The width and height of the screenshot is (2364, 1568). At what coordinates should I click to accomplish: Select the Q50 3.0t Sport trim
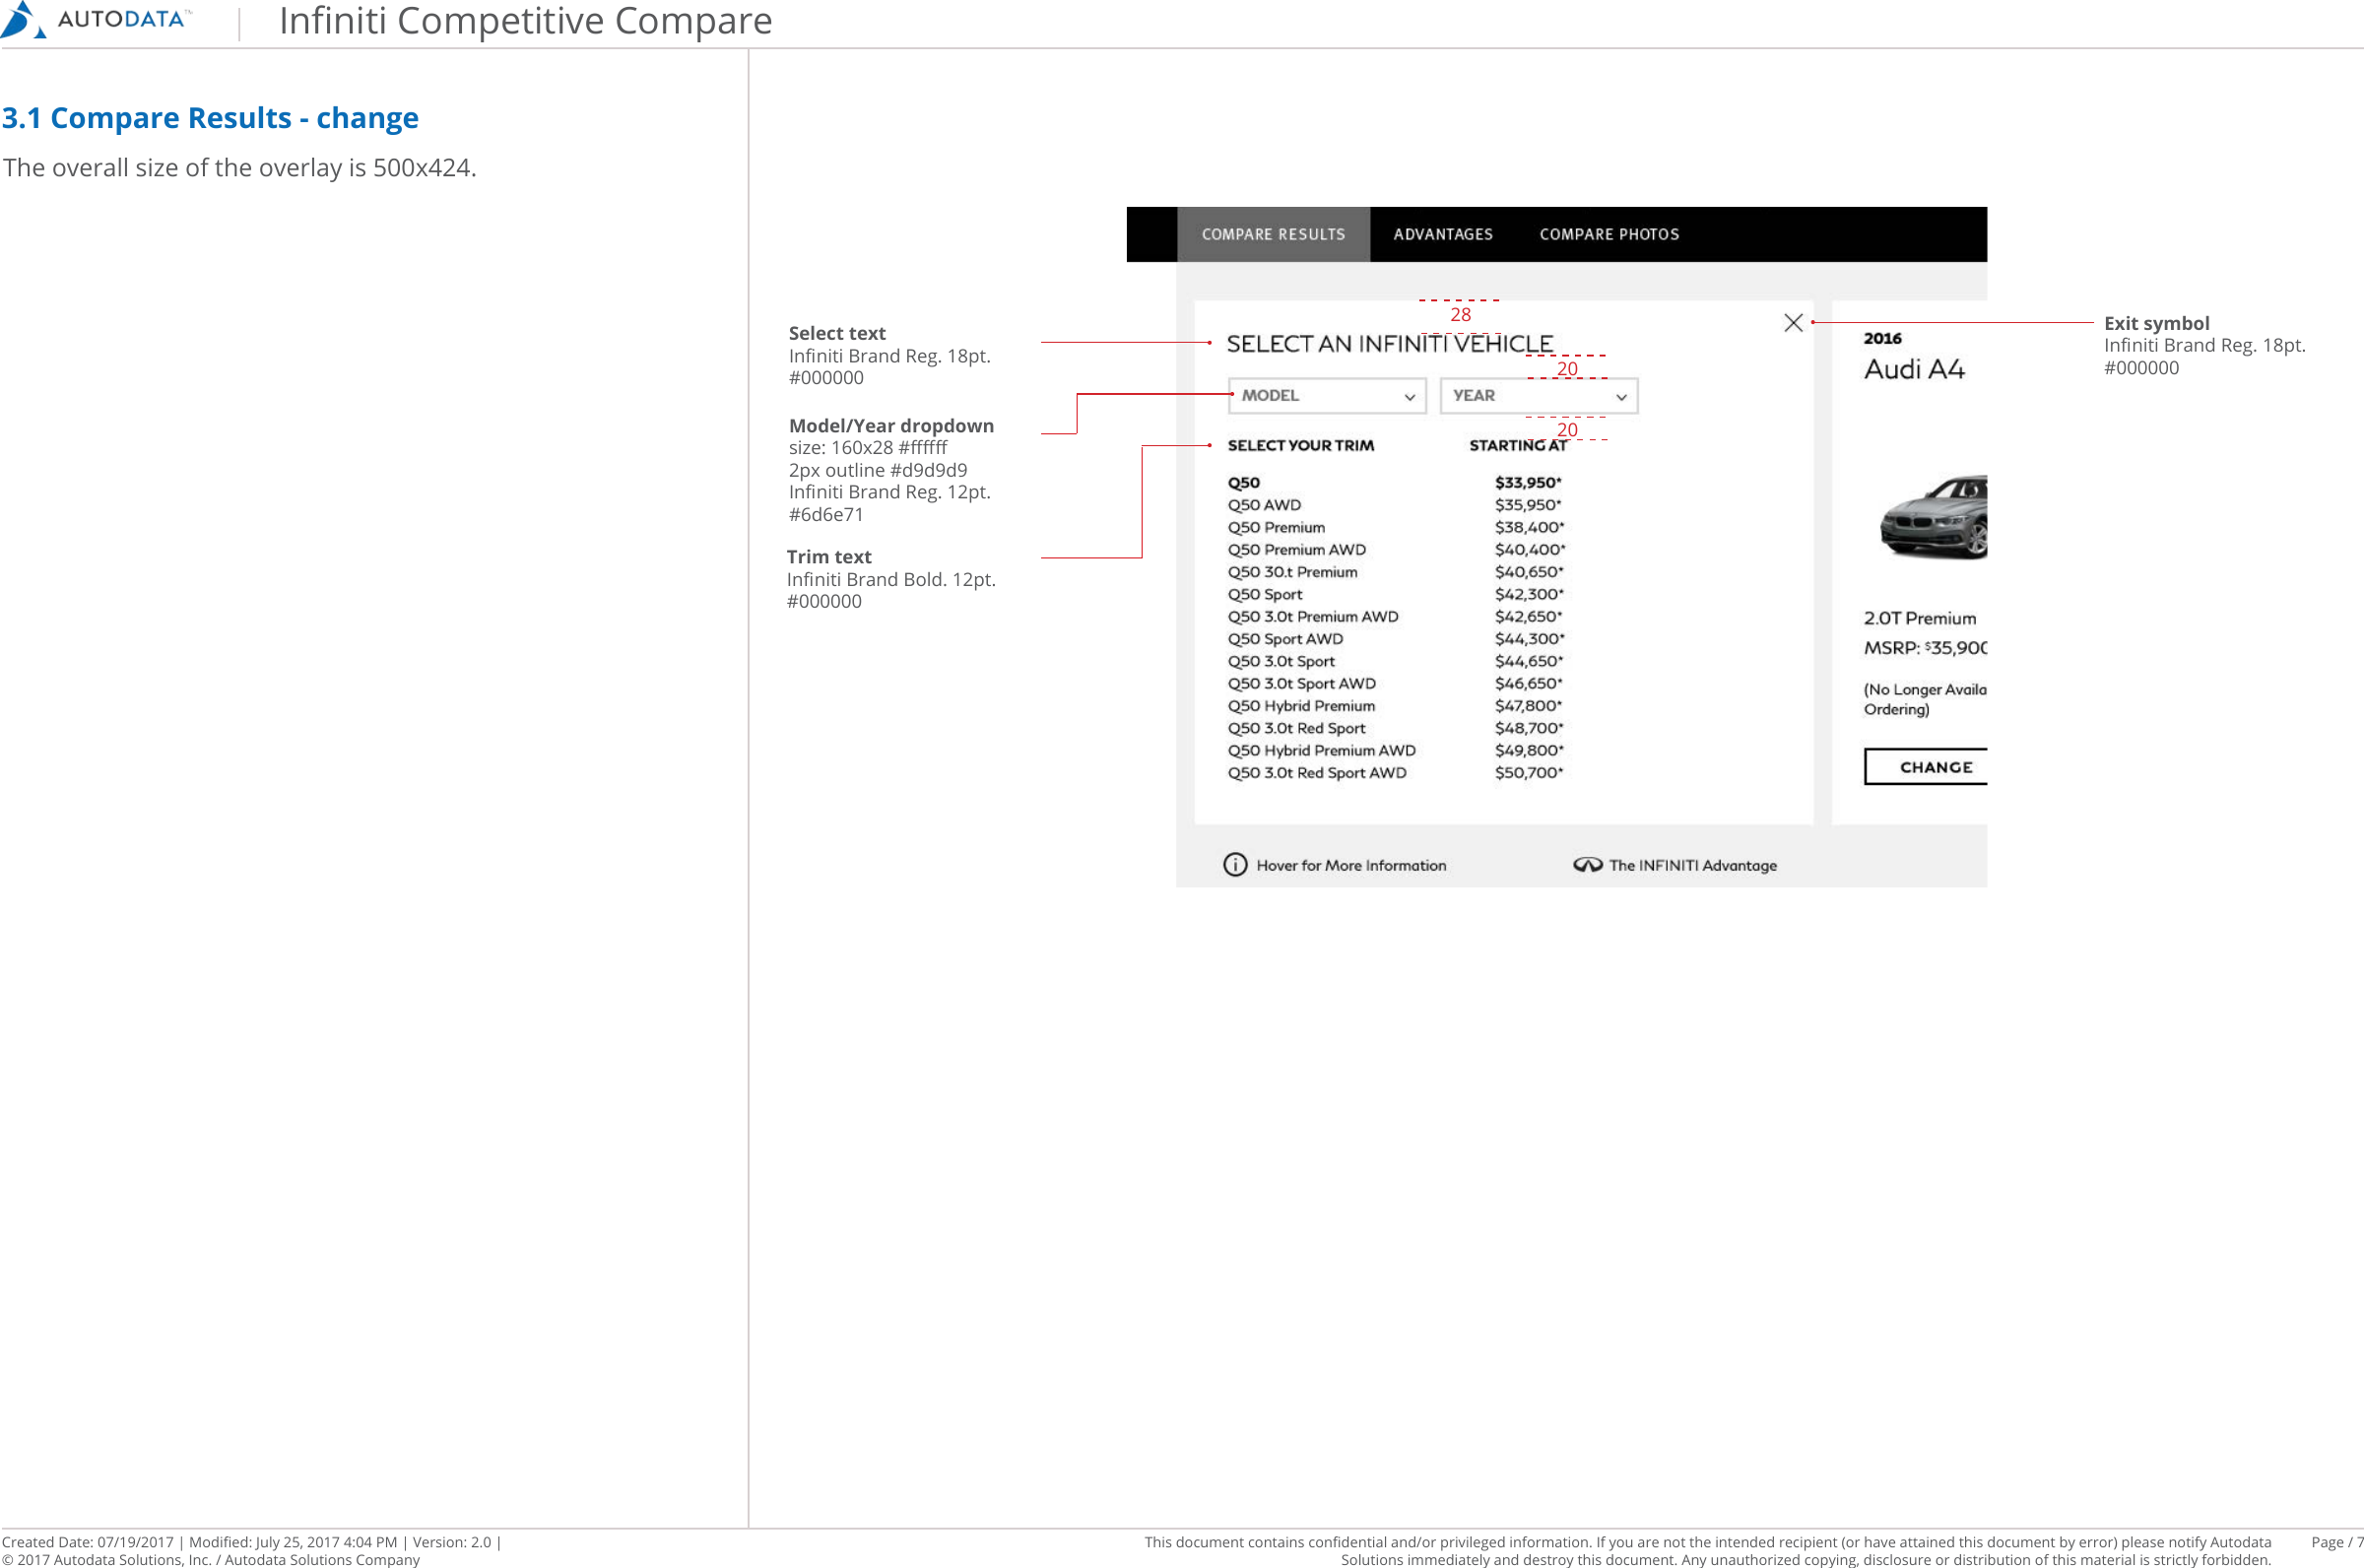(x=1281, y=660)
